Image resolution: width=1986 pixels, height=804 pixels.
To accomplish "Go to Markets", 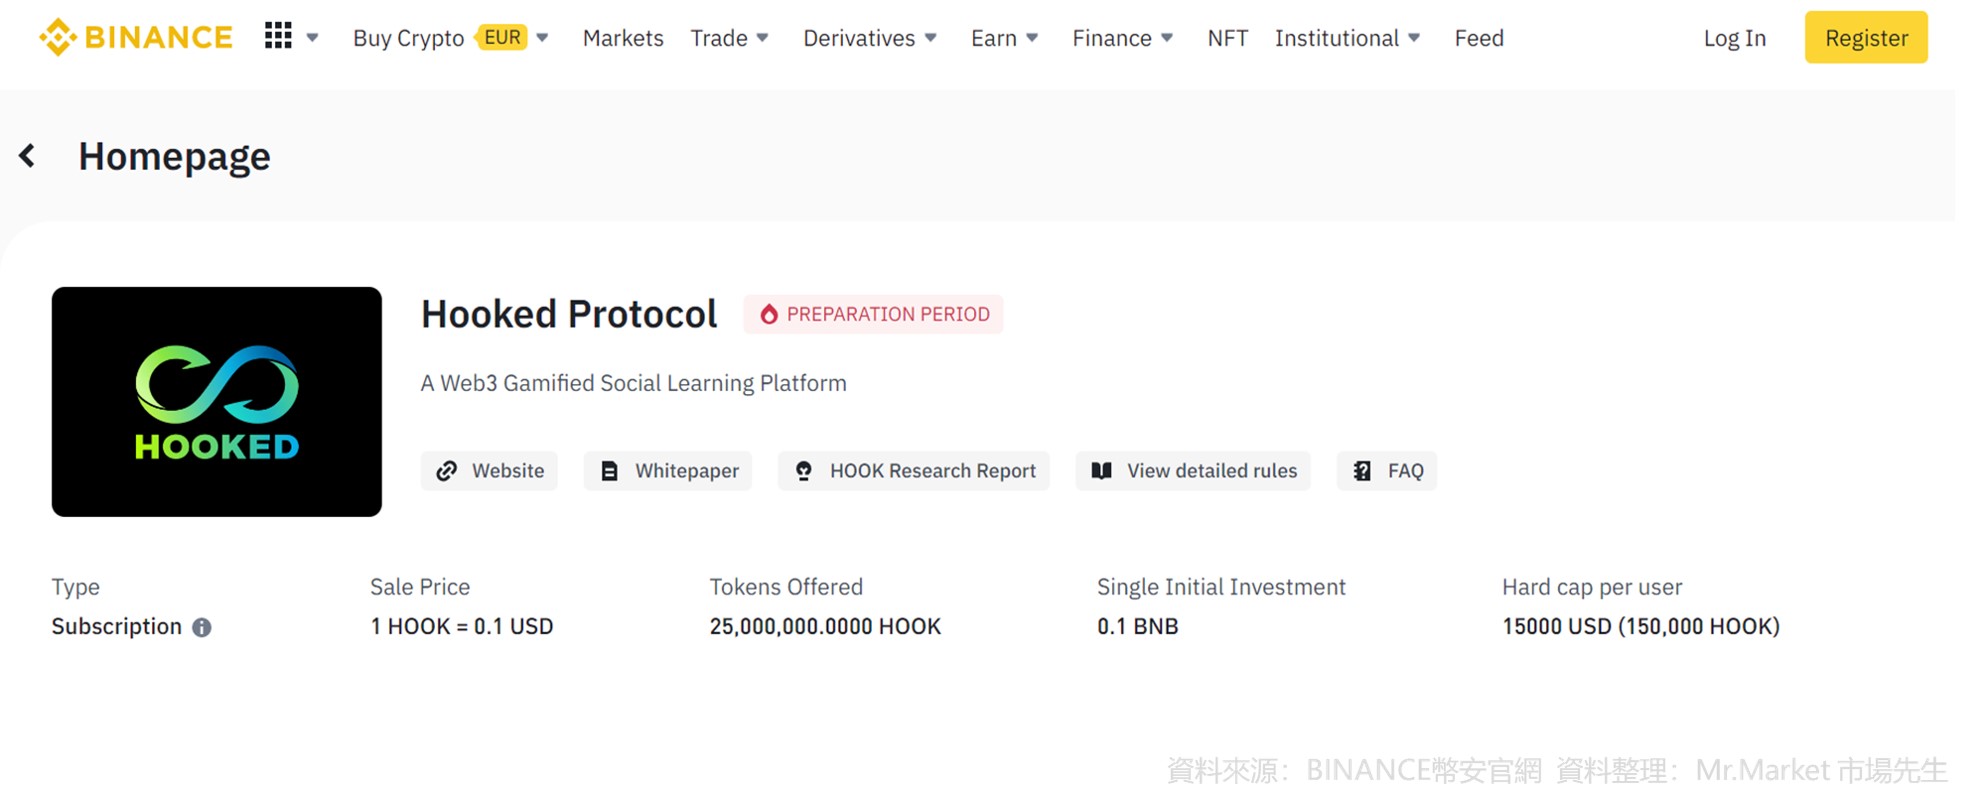I will (623, 38).
